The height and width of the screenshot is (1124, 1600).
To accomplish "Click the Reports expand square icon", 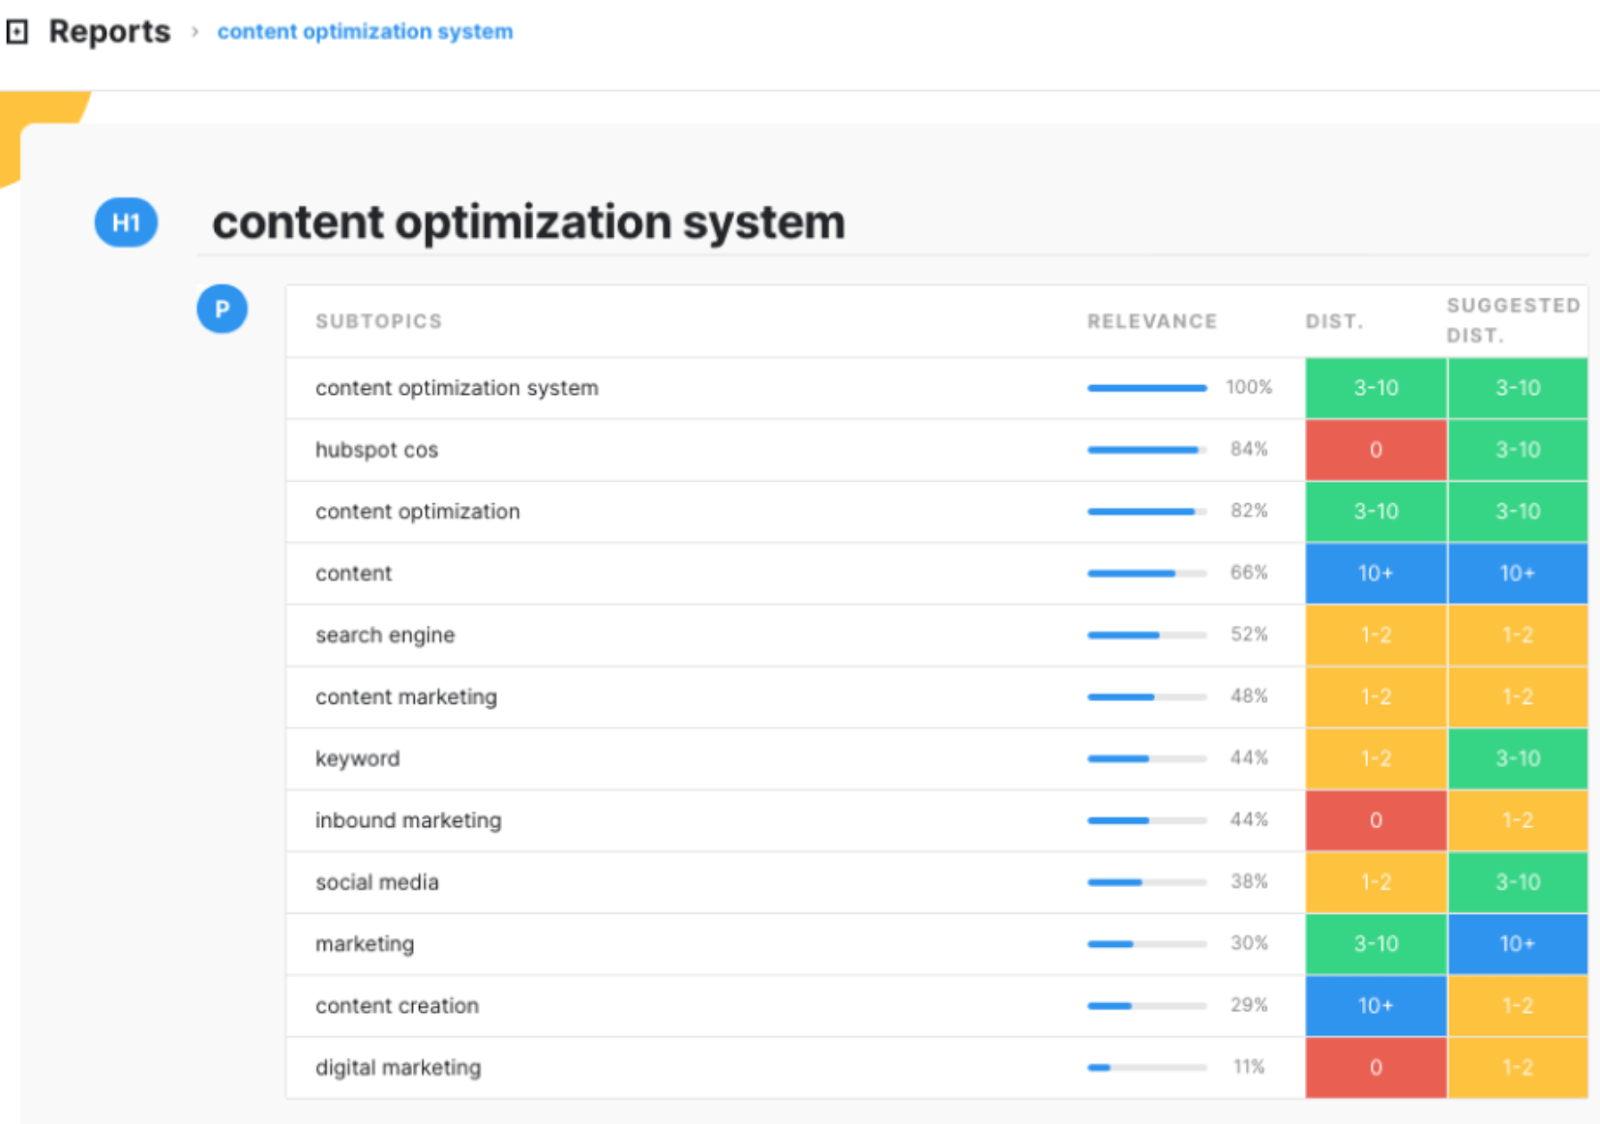I will [x=17, y=32].
